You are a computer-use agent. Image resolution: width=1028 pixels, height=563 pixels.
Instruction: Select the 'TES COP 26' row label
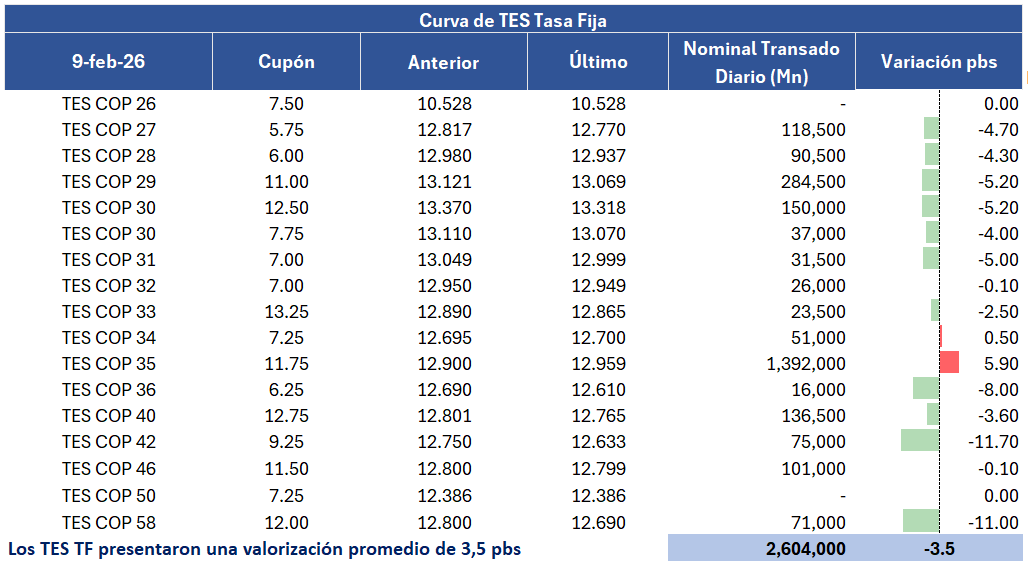point(109,103)
